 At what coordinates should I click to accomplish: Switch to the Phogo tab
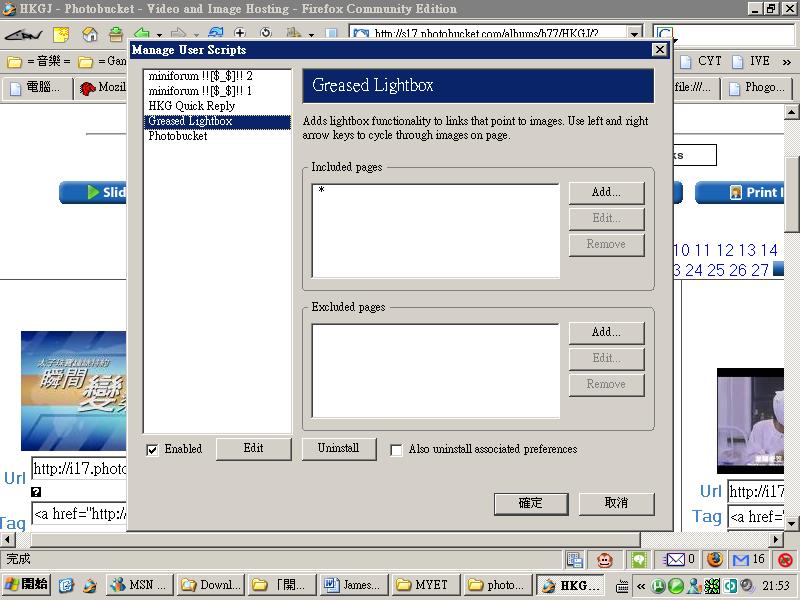tap(757, 88)
